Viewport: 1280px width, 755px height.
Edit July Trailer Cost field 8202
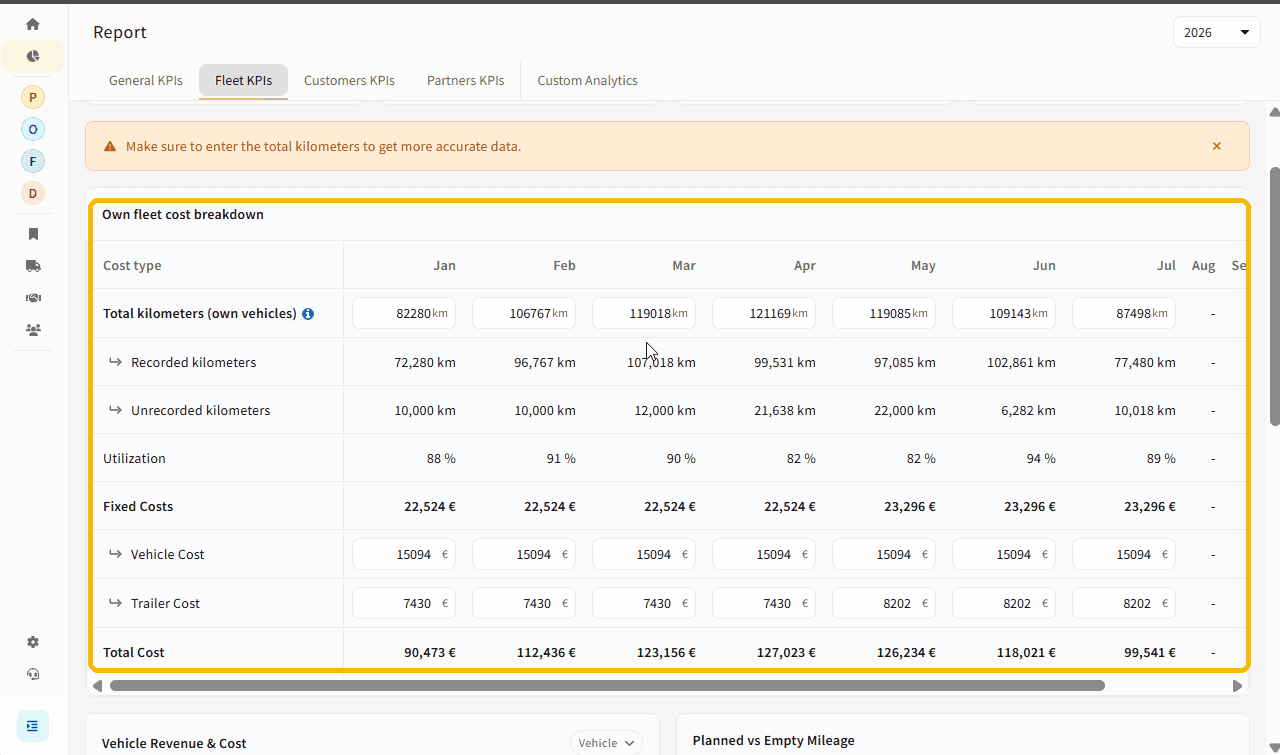point(1124,603)
